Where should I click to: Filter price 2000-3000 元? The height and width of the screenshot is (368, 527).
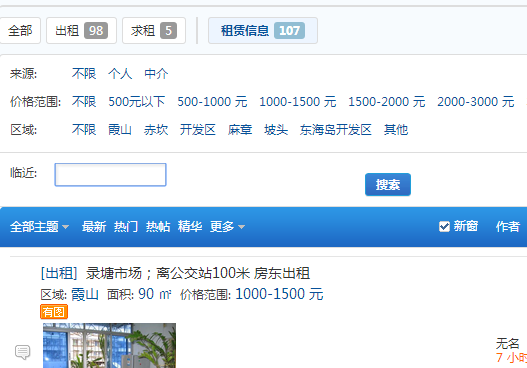476,101
